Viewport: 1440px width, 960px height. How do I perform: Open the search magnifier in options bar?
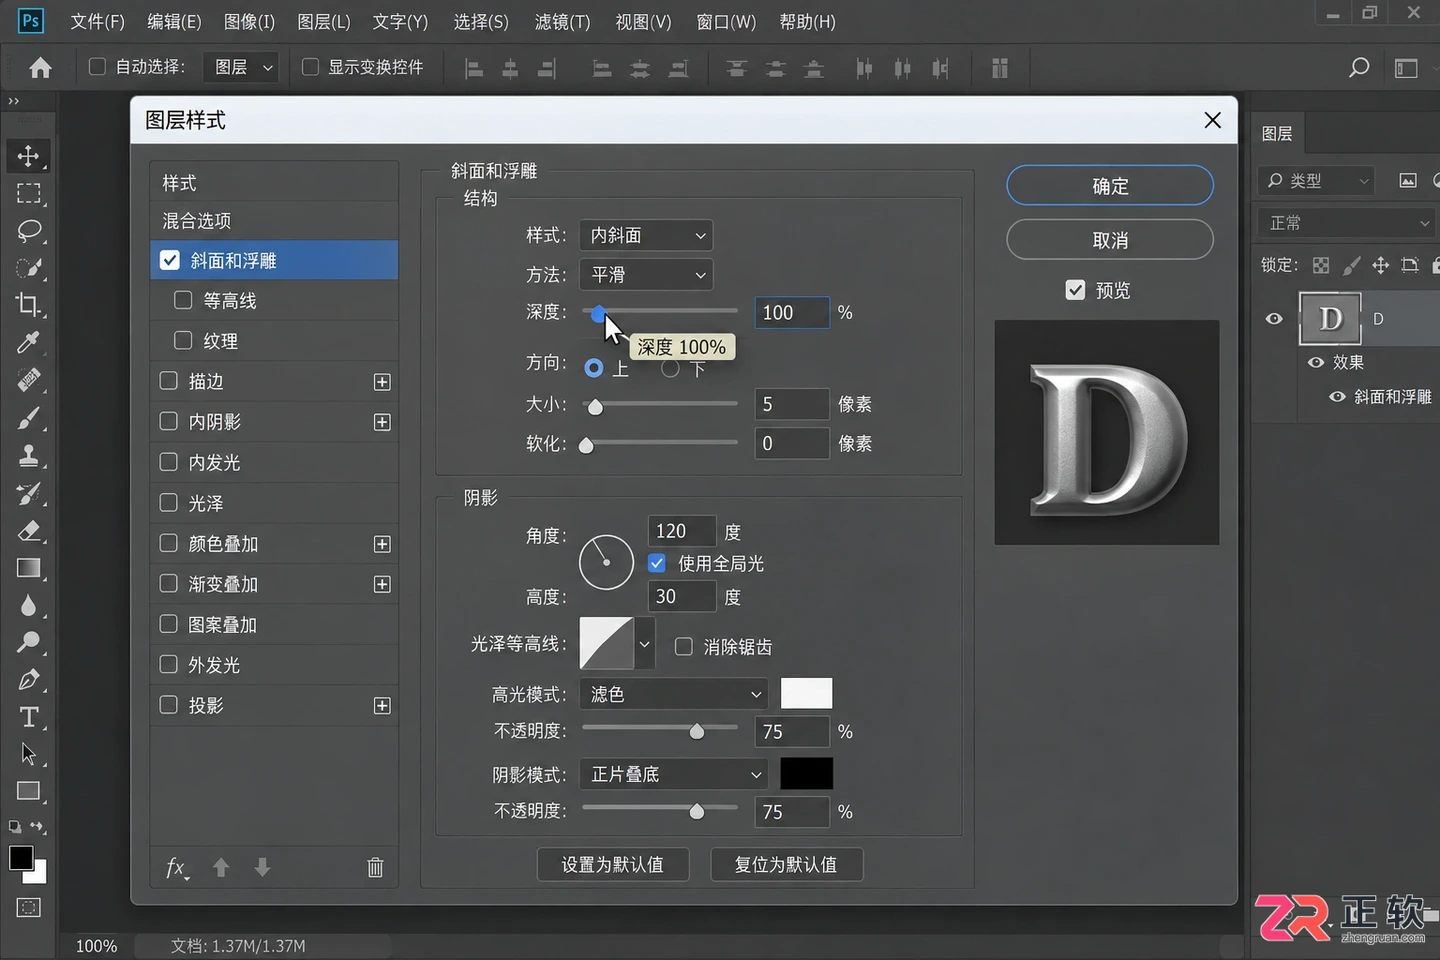(x=1358, y=67)
